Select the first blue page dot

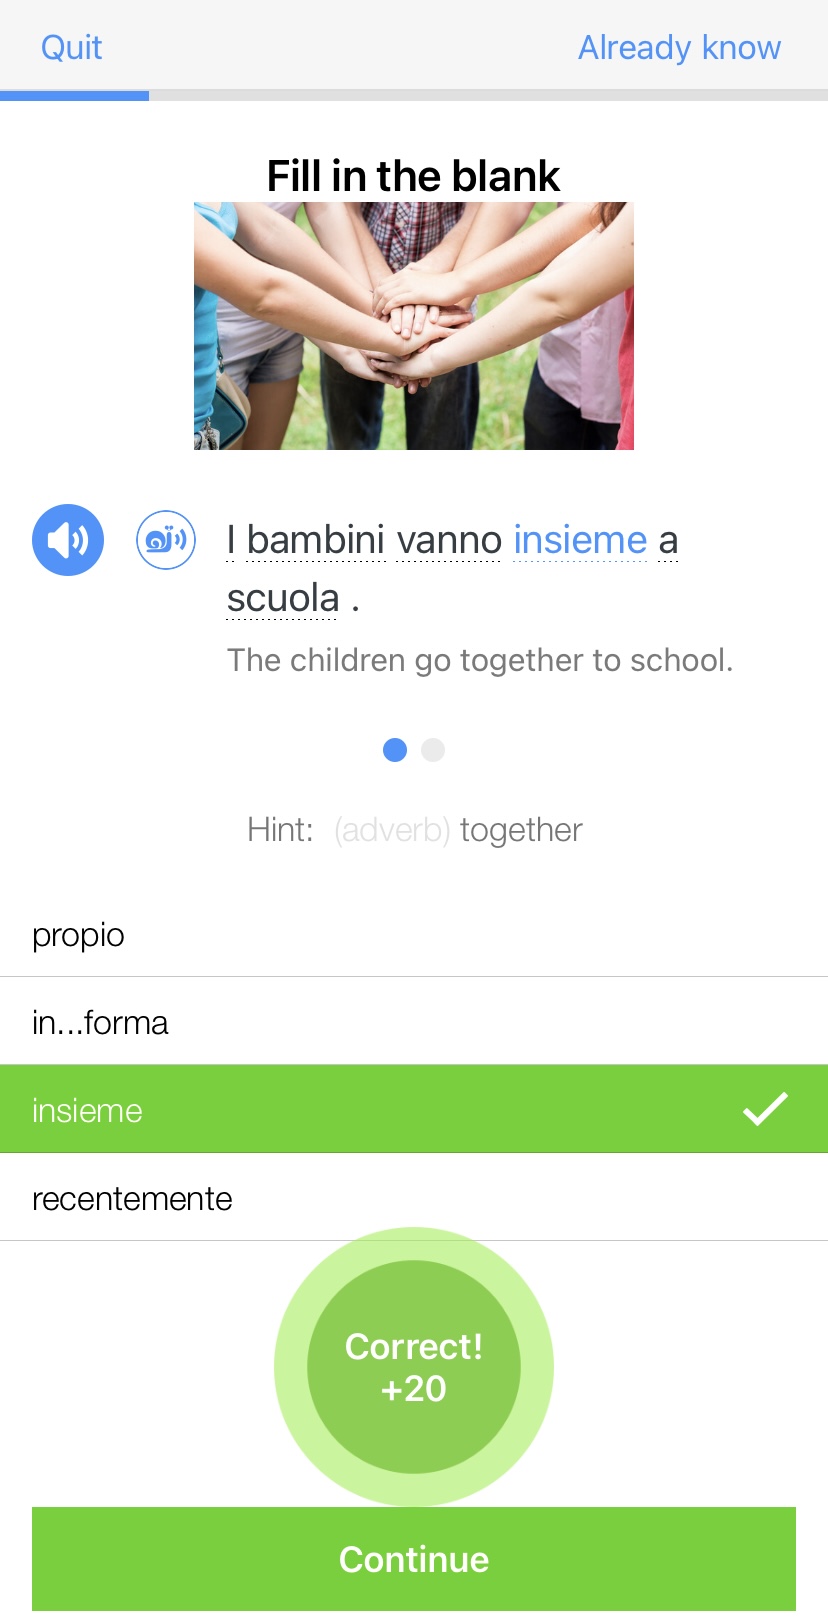395,750
